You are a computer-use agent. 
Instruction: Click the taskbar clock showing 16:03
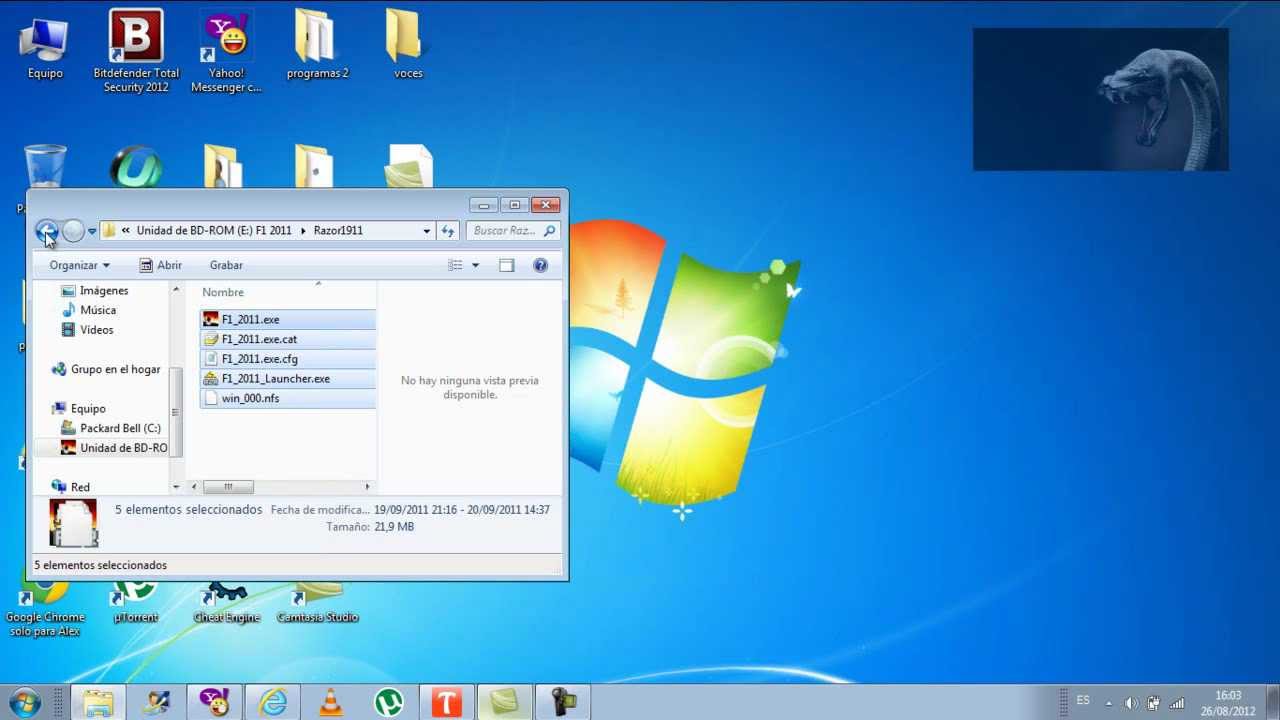coord(1228,703)
